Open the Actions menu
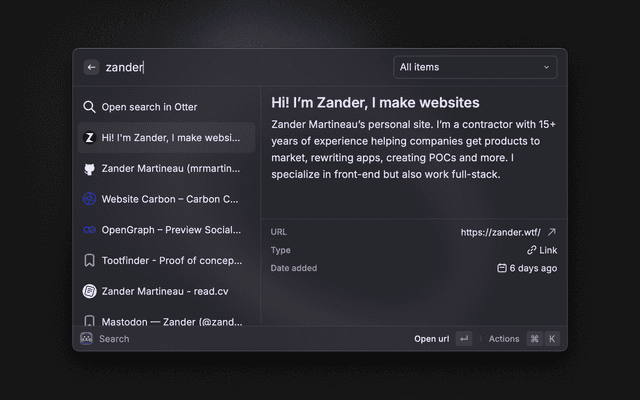Viewport: 640px width, 400px height. (504, 339)
